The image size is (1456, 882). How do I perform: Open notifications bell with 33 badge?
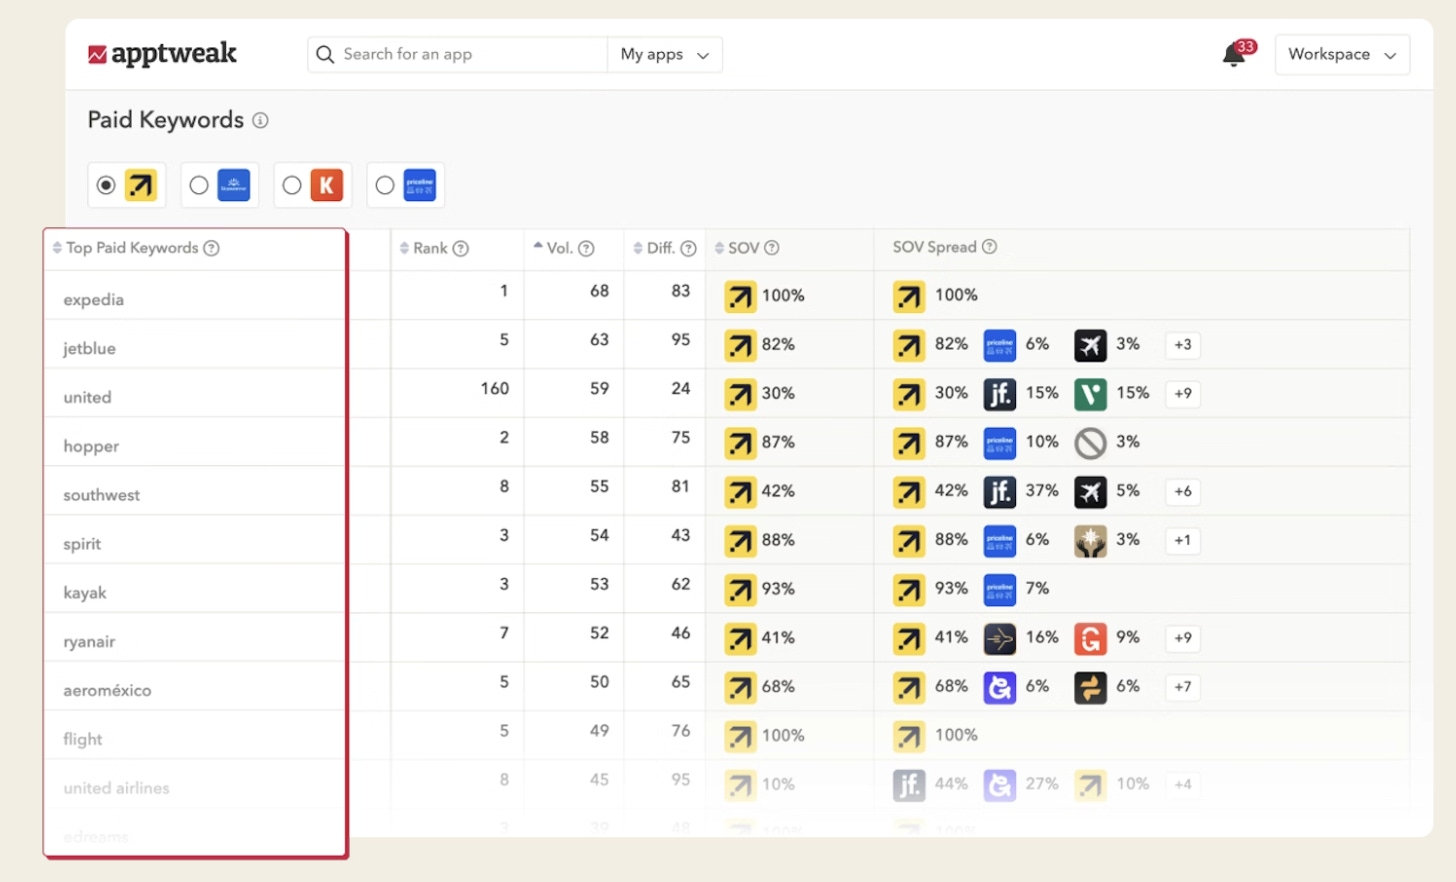(x=1237, y=54)
